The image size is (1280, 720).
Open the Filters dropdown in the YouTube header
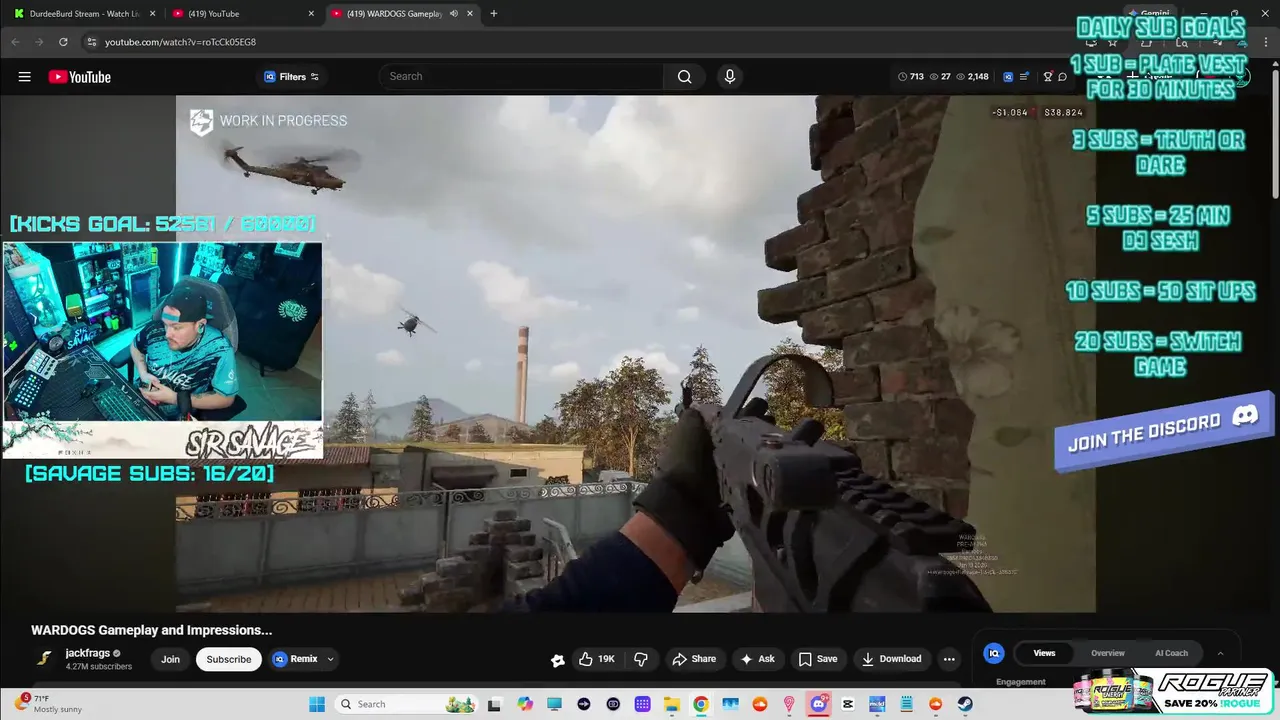[x=291, y=77]
